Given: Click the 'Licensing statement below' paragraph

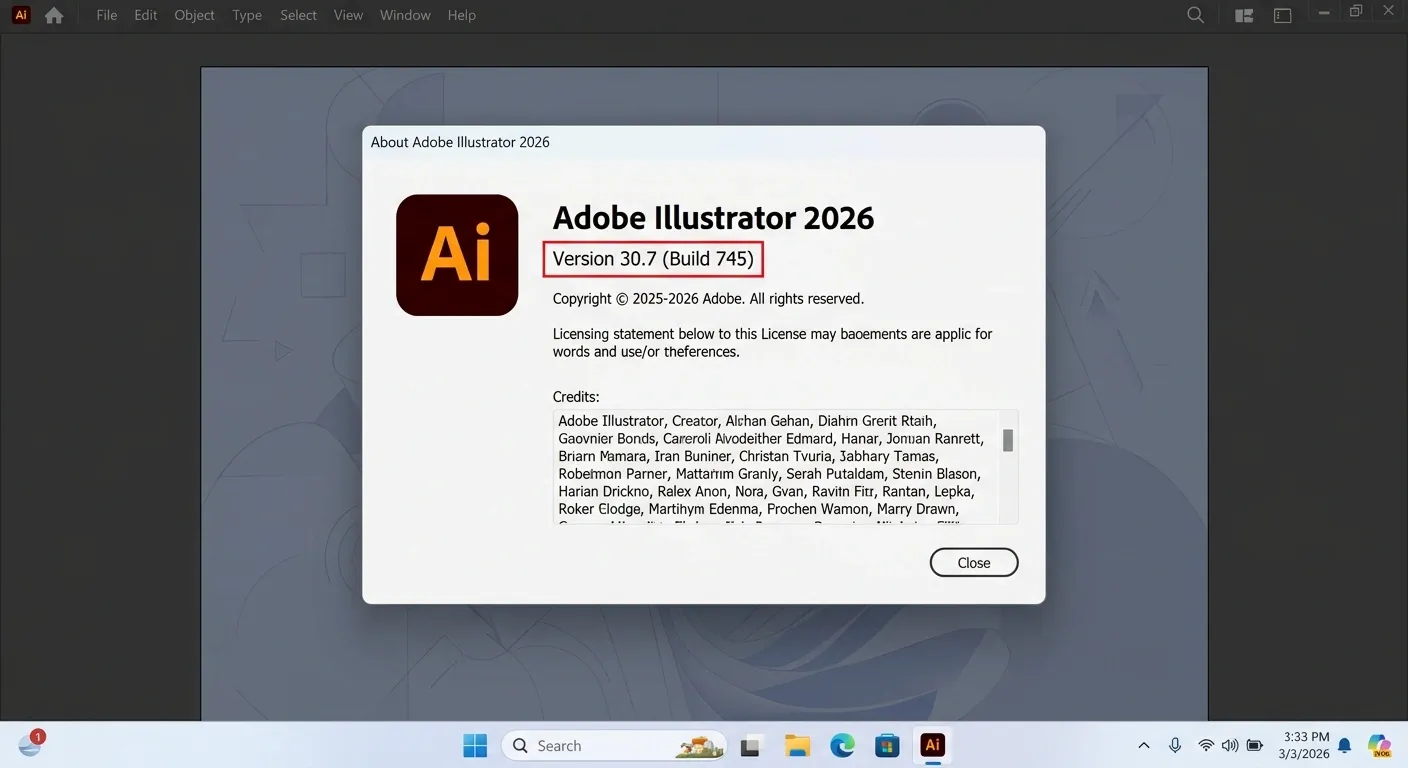Looking at the screenshot, I should tap(773, 343).
